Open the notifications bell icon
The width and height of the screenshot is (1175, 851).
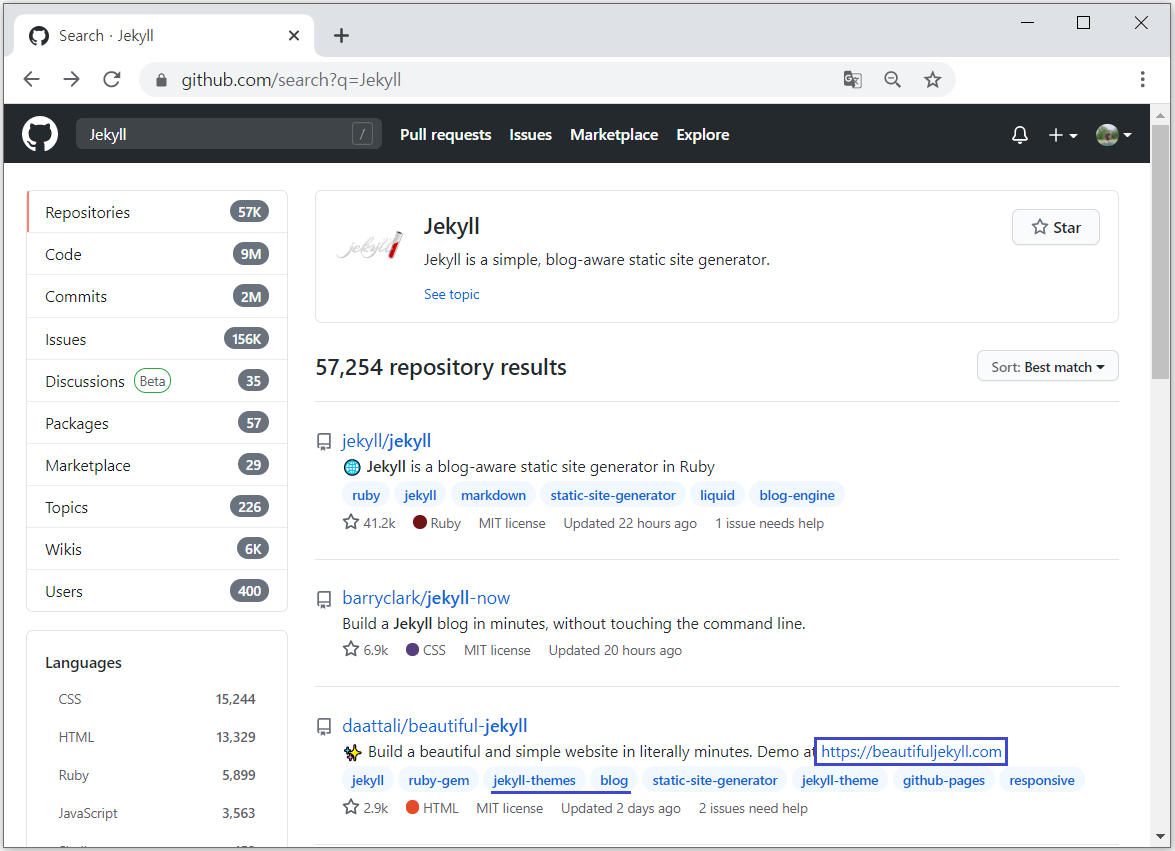pyautogui.click(x=1019, y=135)
